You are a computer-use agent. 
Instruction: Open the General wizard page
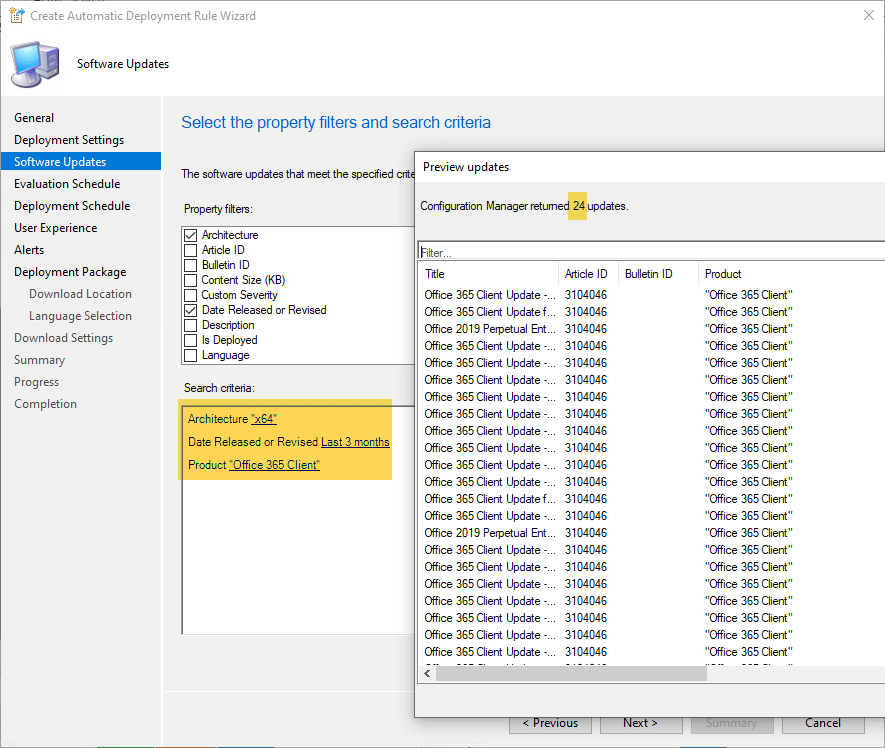(x=34, y=118)
